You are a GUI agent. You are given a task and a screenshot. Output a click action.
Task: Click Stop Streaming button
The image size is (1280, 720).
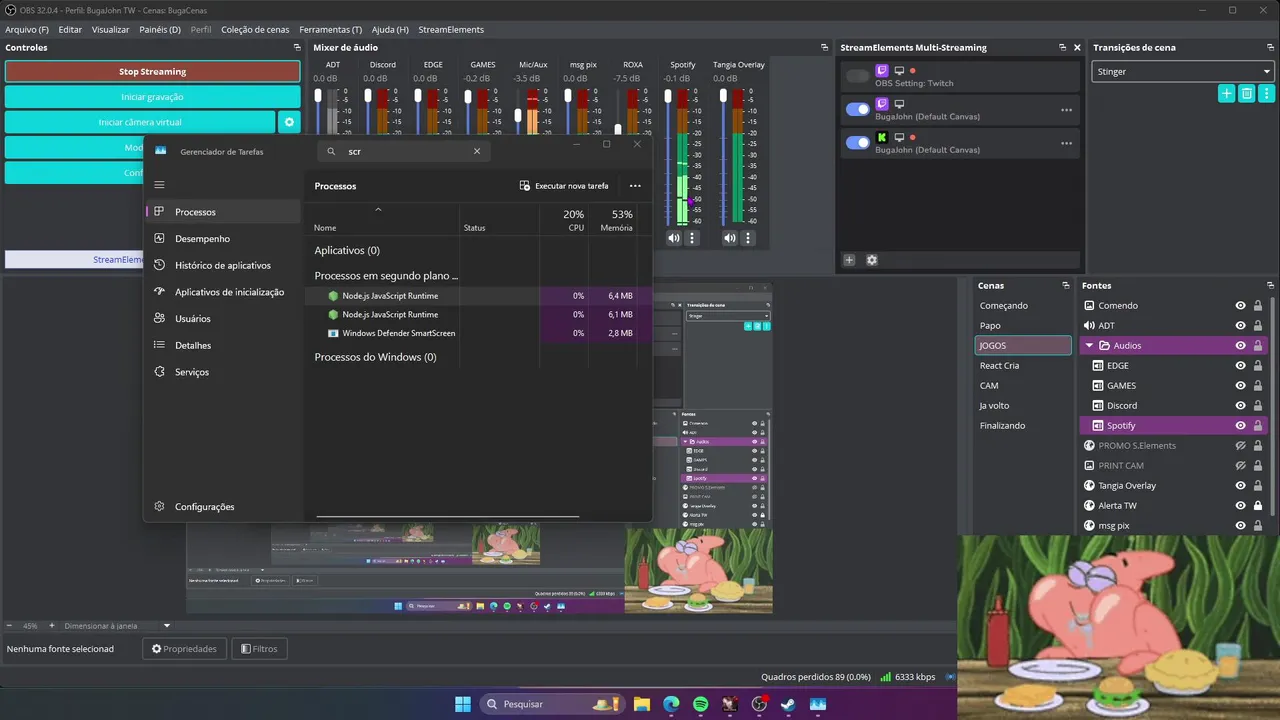coord(152,72)
